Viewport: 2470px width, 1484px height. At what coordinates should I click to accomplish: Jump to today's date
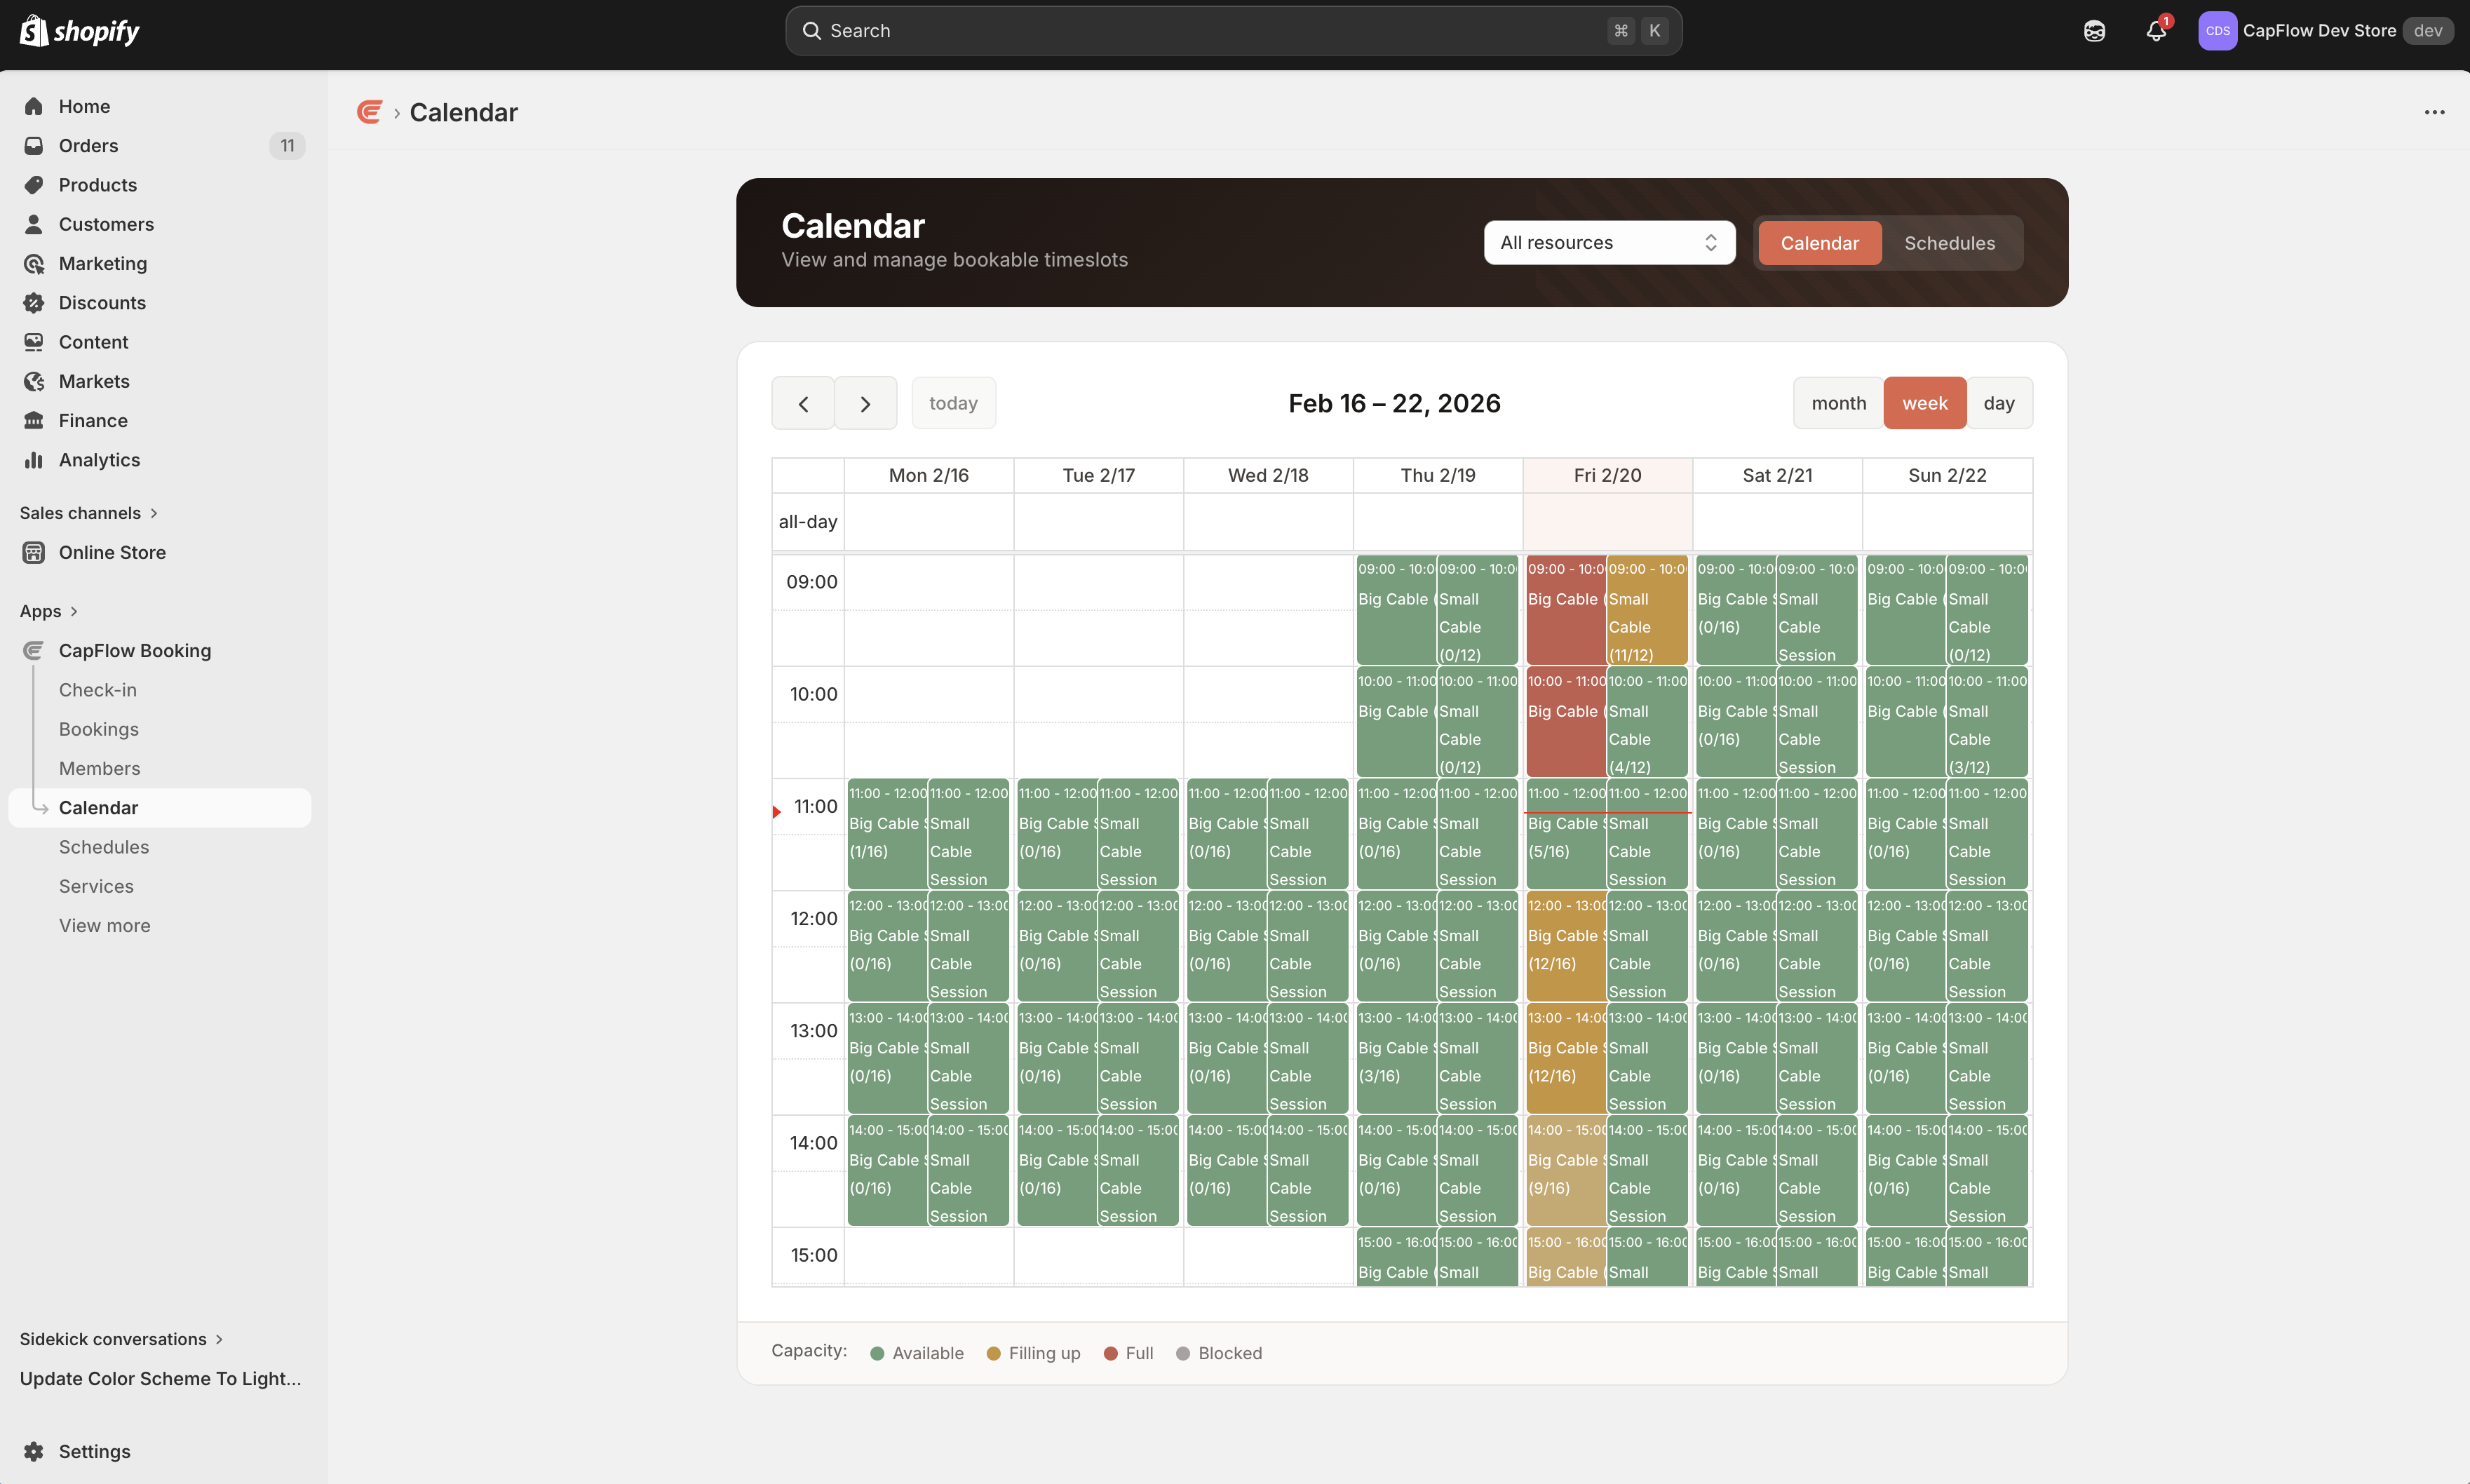[953, 402]
